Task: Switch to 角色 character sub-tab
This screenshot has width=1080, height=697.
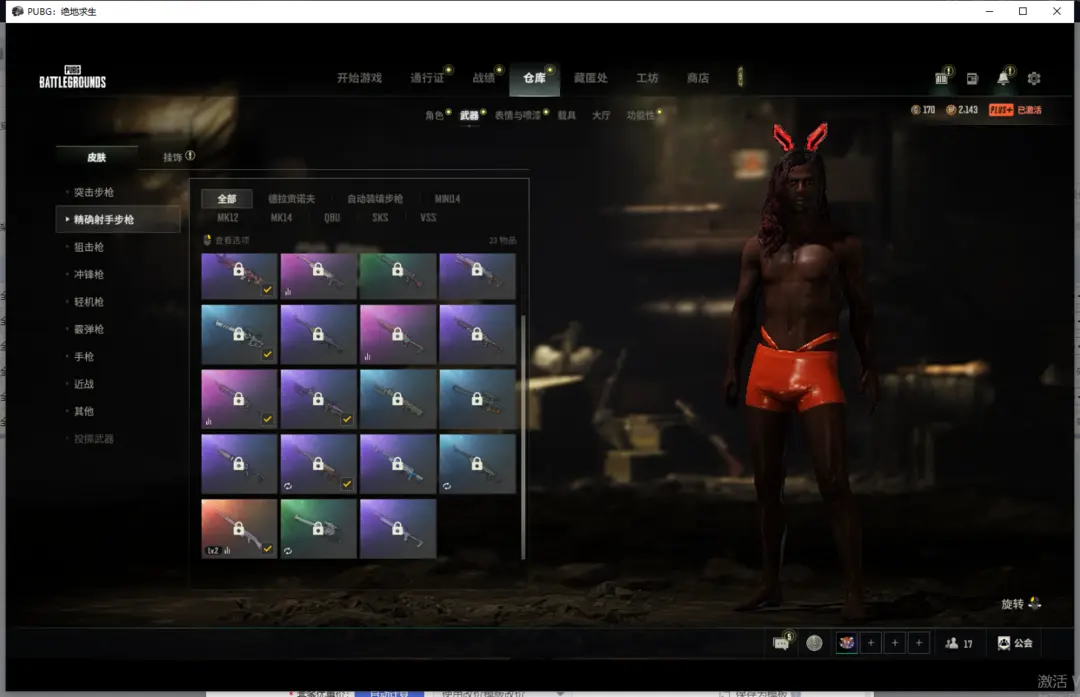Action: coord(434,115)
